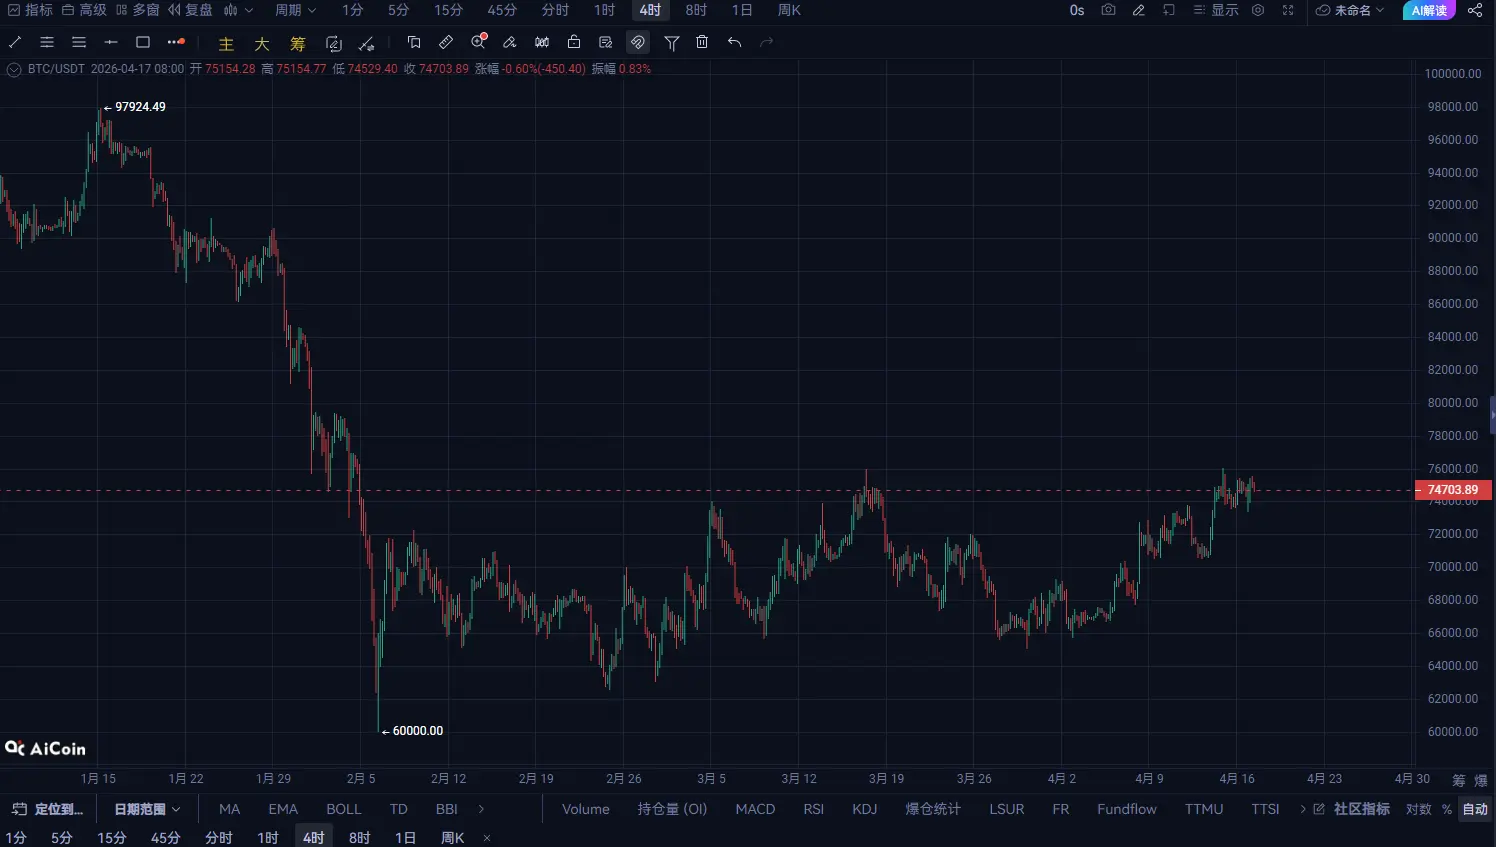Image resolution: width=1496 pixels, height=847 pixels.
Task: Expand more sub-indicators arrow after TTSI
Action: [1302, 809]
